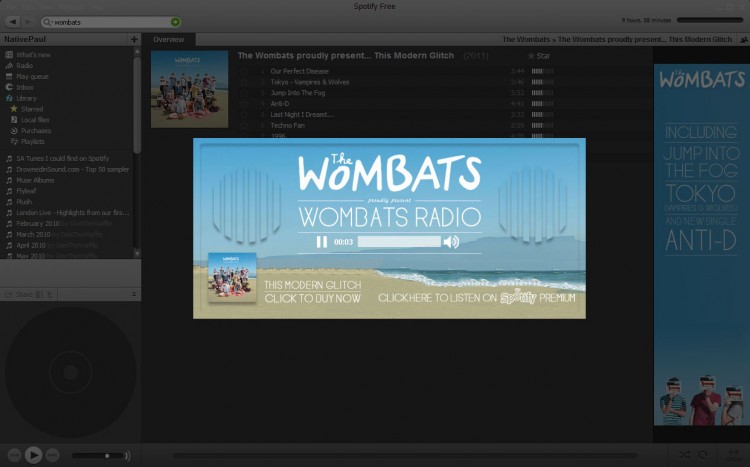Screen dimensions: 750x467
Task: Click the NativePaul username header
Action: click(x=25, y=39)
